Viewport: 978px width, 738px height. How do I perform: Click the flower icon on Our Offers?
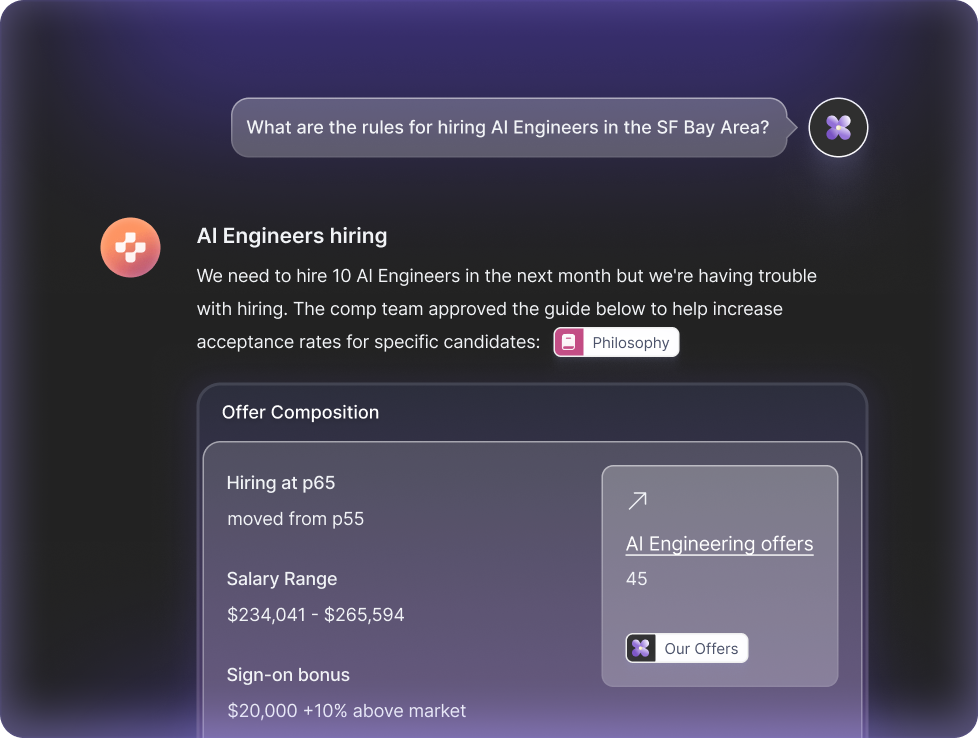641,648
